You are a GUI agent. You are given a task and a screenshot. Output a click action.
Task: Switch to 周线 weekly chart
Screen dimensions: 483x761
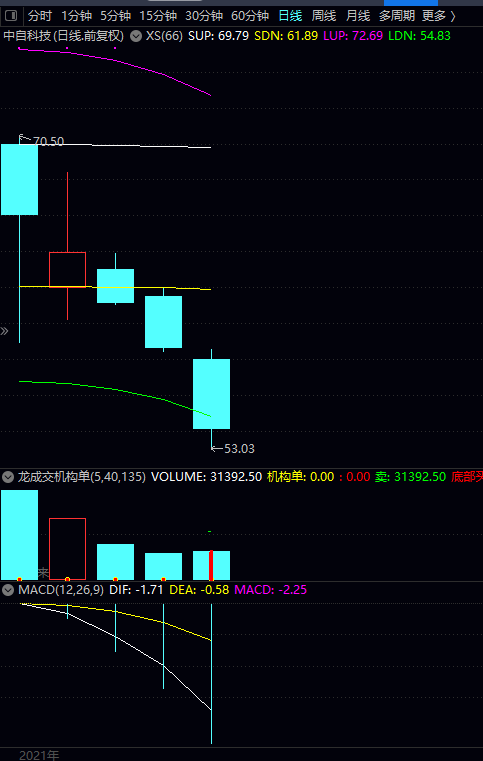tap(324, 16)
